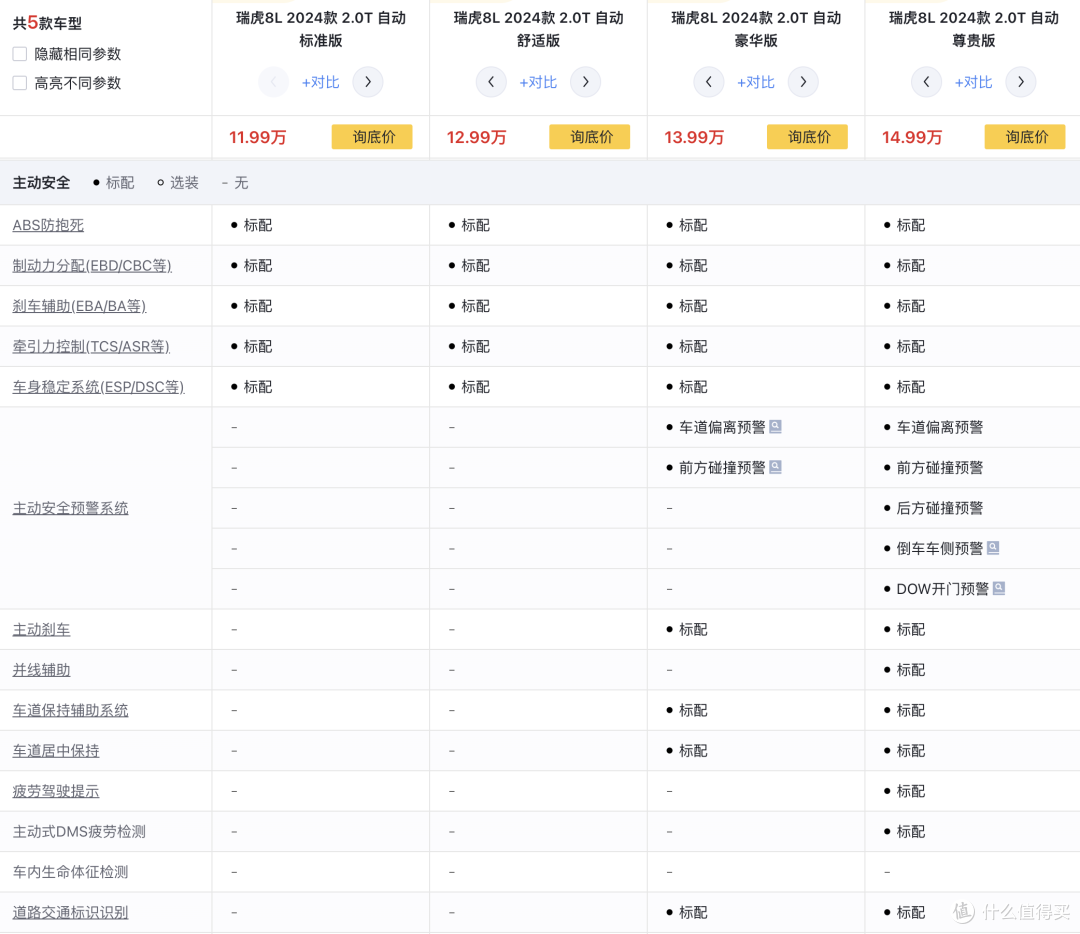
Task: Open 刹车辅助(EBA/BA等) parameter link
Action: click(x=79, y=306)
